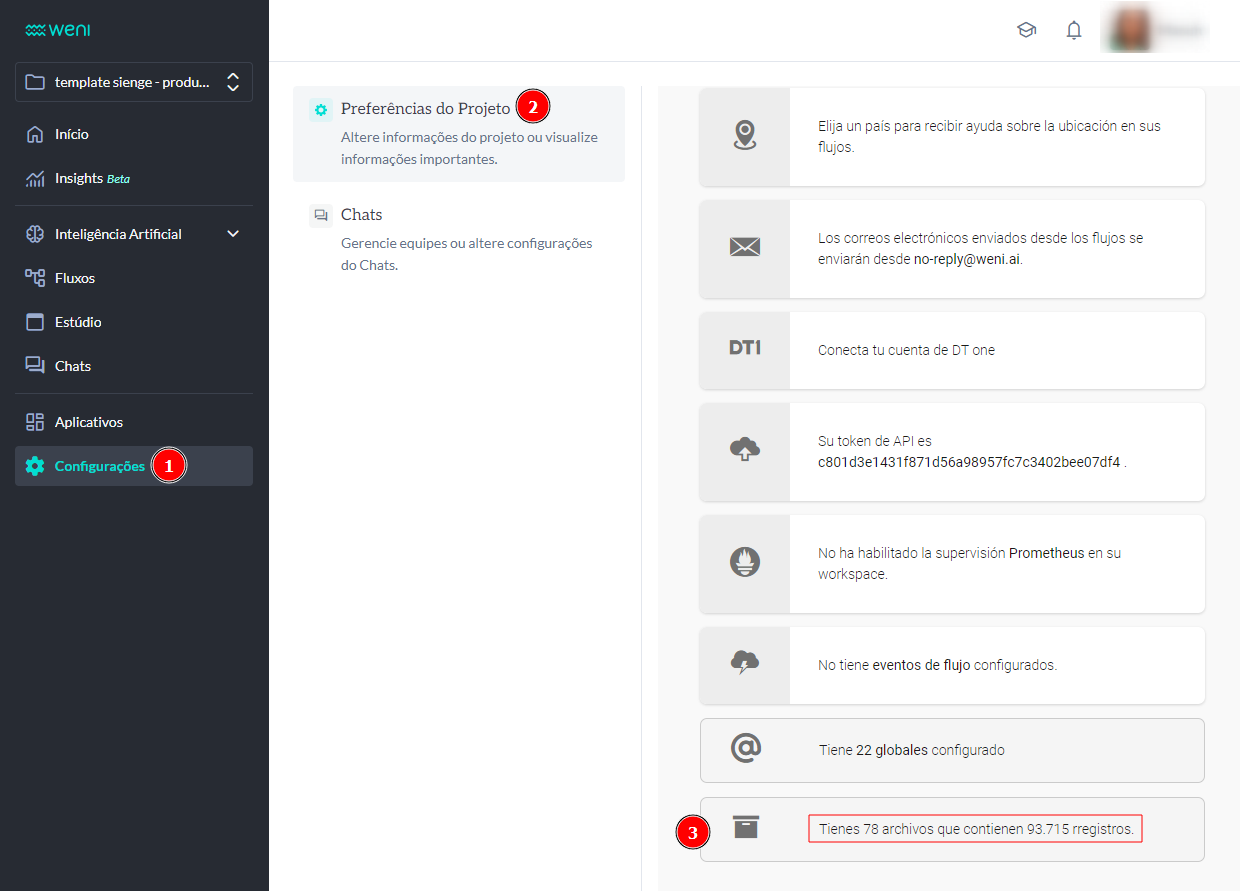This screenshot has width=1240, height=891.
Task: Open Insights Beta from the sidebar
Action: pos(92,178)
